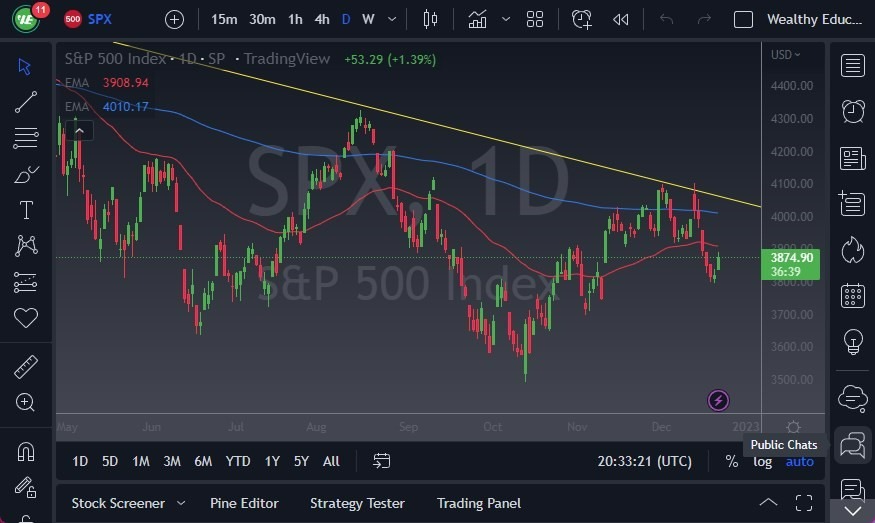This screenshot has height=523, width=875.
Task: Set the chart range to 1M
Action: coord(141,461)
